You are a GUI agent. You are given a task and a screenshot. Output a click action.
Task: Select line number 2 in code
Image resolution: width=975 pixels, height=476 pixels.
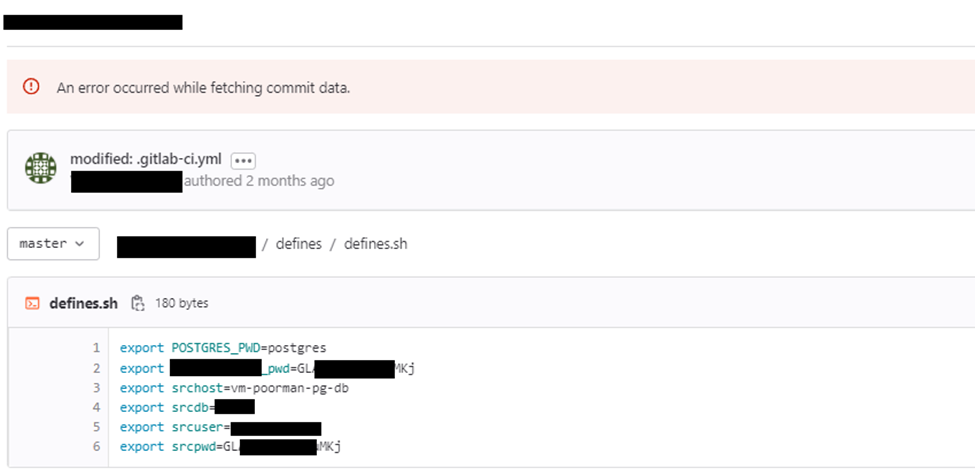[96, 368]
